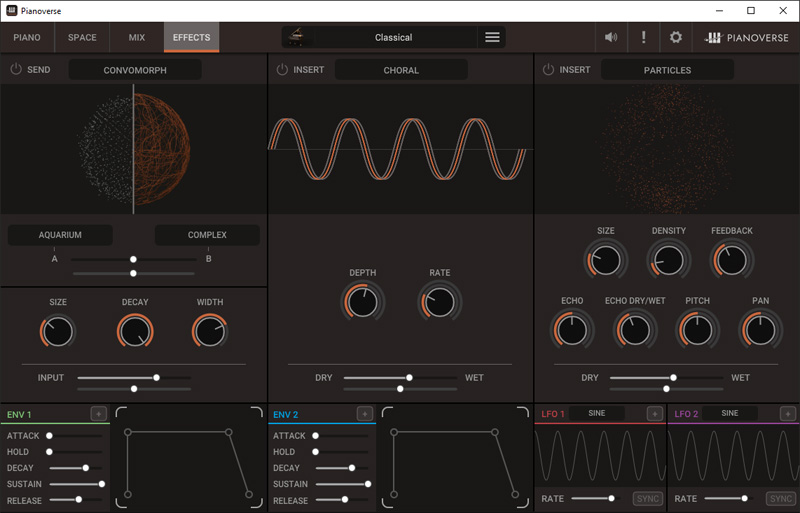
Task: Toggle power for the Choral insert effect
Action: (x=282, y=70)
